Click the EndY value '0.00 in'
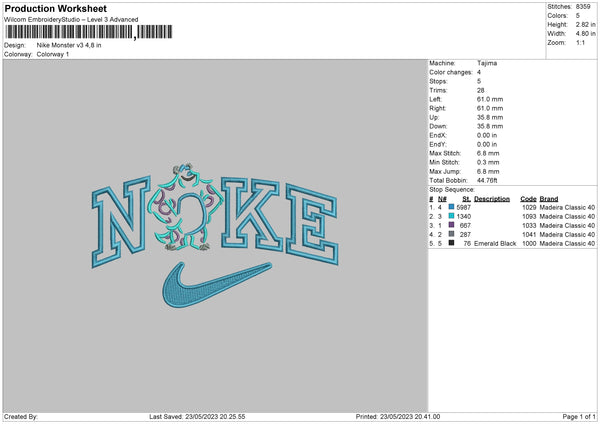 tap(487, 144)
